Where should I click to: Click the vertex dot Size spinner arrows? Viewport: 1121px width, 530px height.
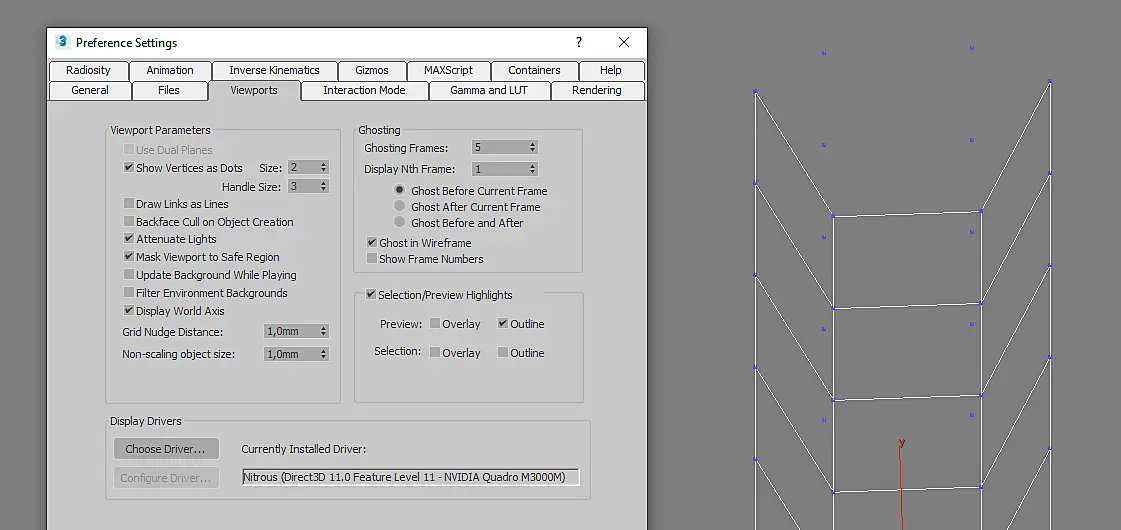pos(323,167)
